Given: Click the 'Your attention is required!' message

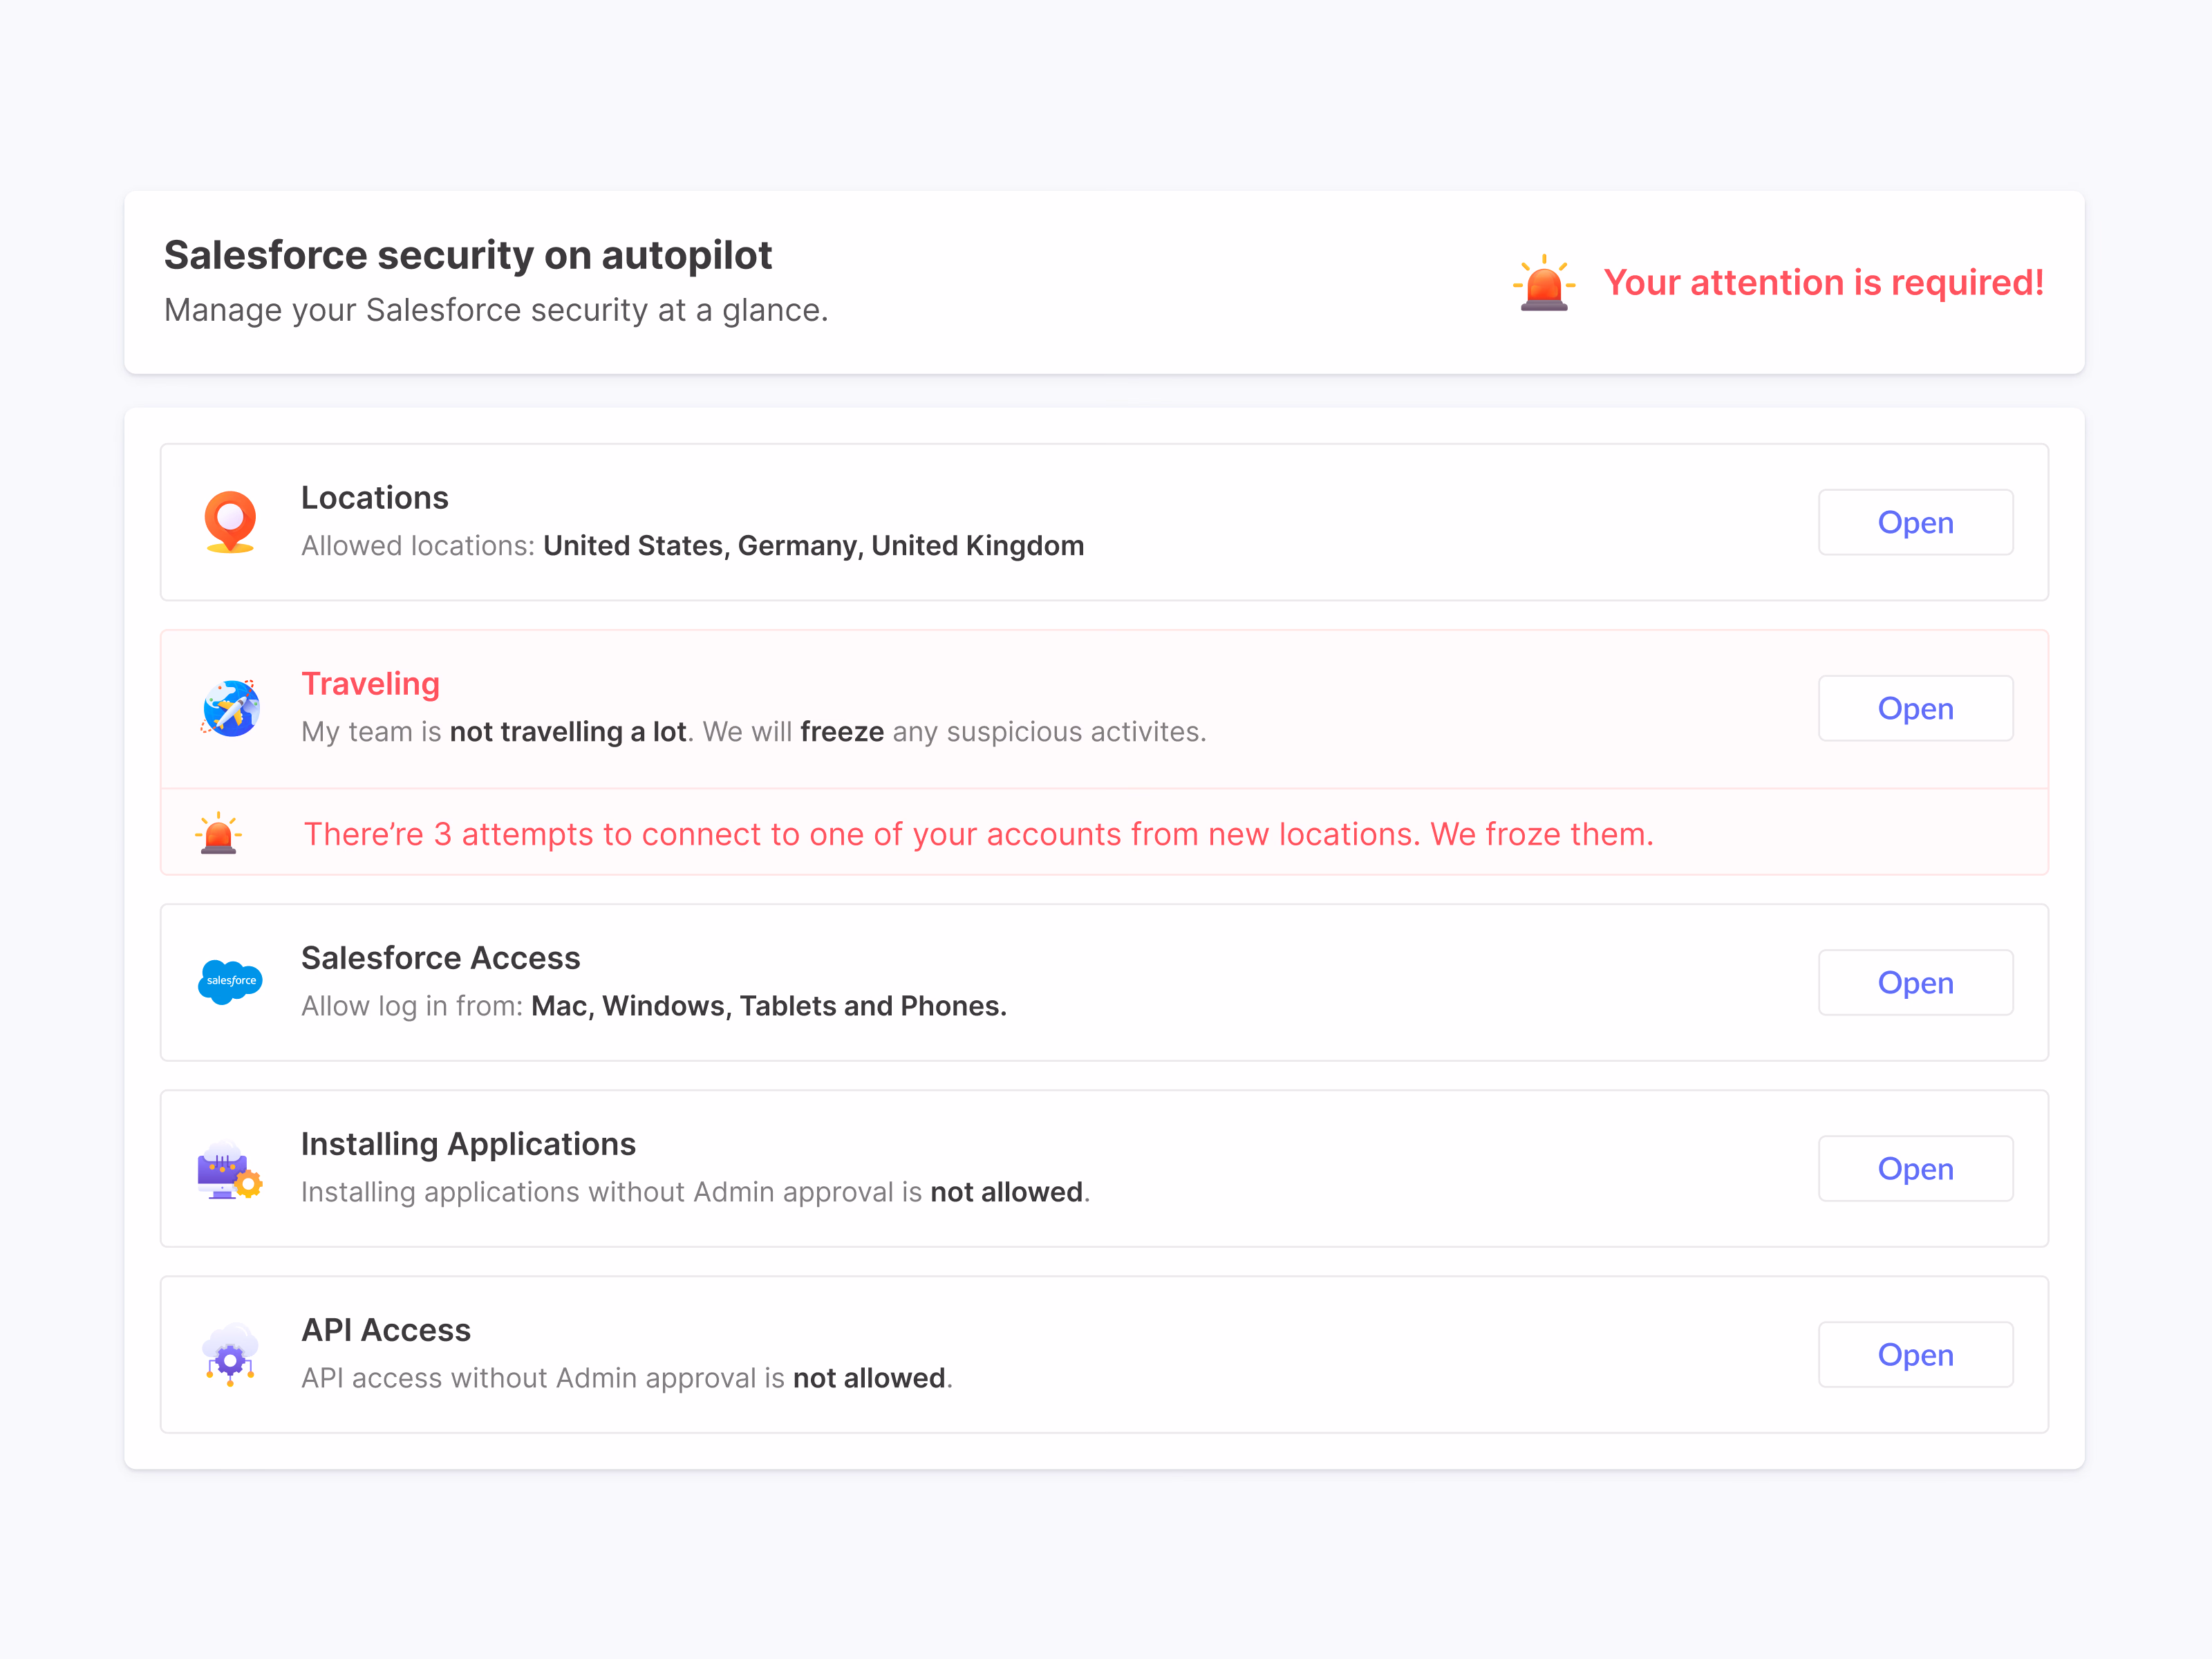Looking at the screenshot, I should click(1824, 283).
